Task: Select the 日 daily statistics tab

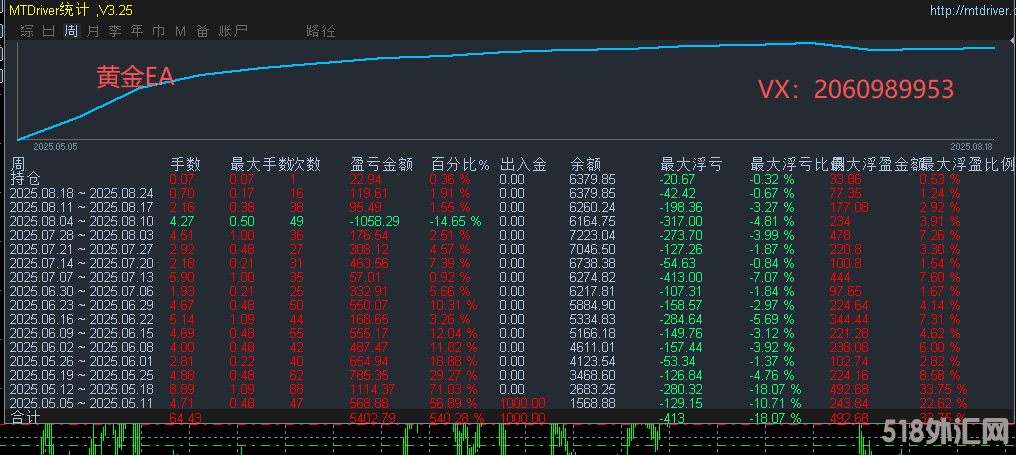Action: pos(49,31)
